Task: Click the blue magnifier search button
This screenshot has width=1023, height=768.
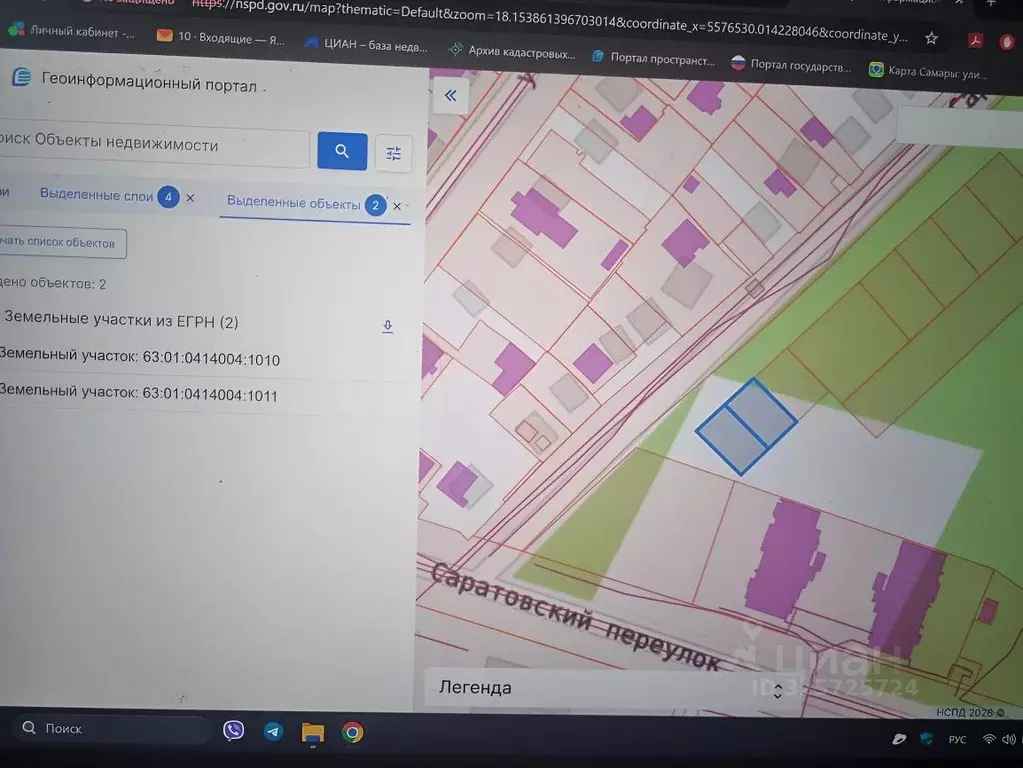Action: [342, 151]
